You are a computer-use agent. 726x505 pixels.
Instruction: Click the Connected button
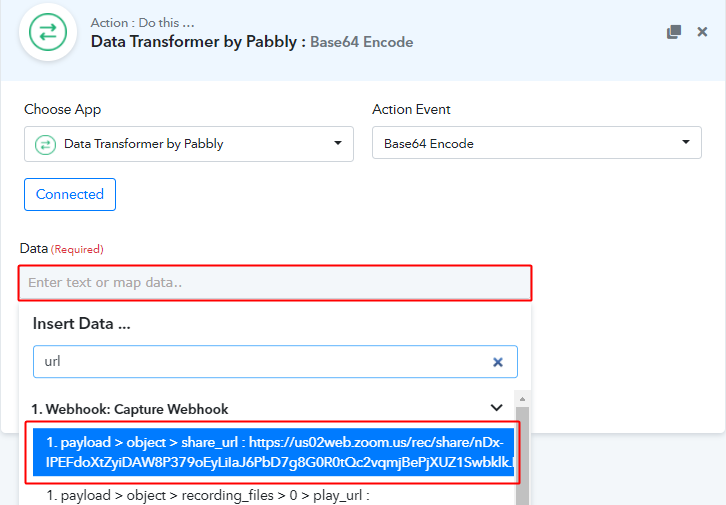click(x=70, y=194)
